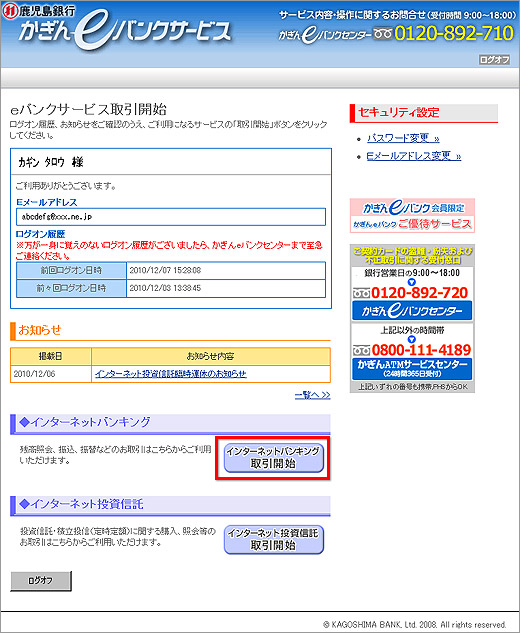
Task: Click the KAGOSHIMA BANK copyright footer text
Action: (415, 625)
